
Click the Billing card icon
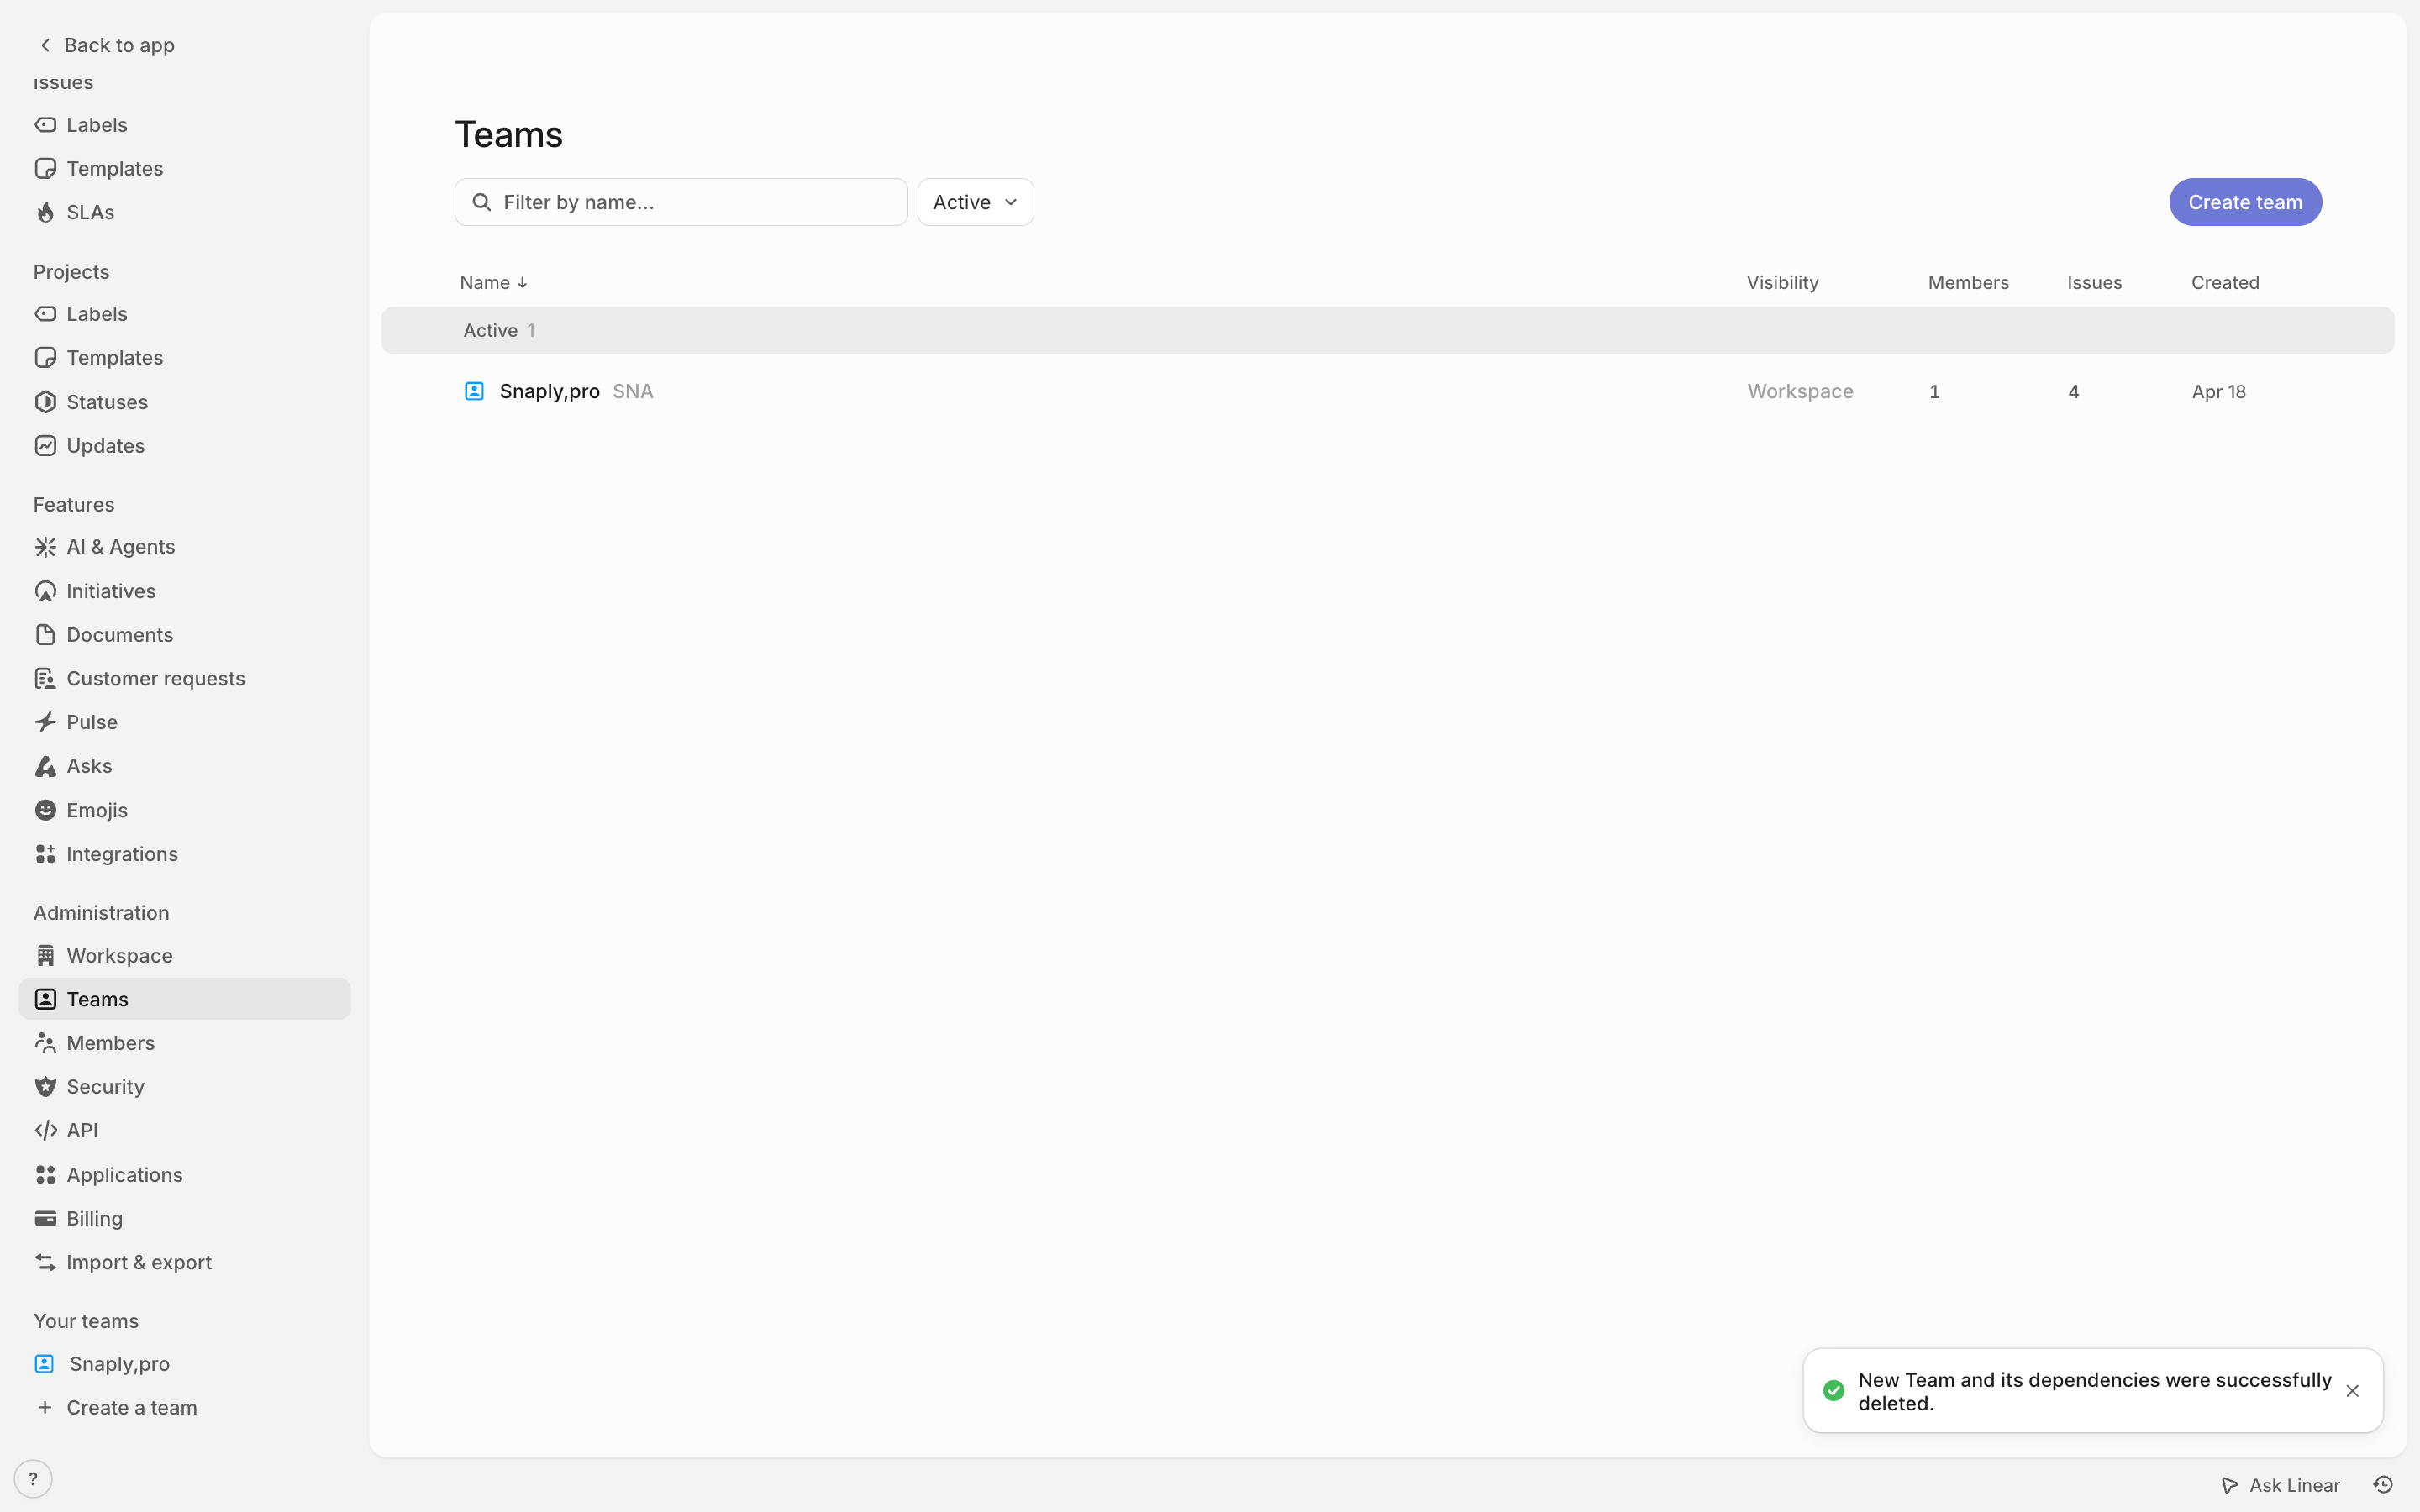point(45,1218)
